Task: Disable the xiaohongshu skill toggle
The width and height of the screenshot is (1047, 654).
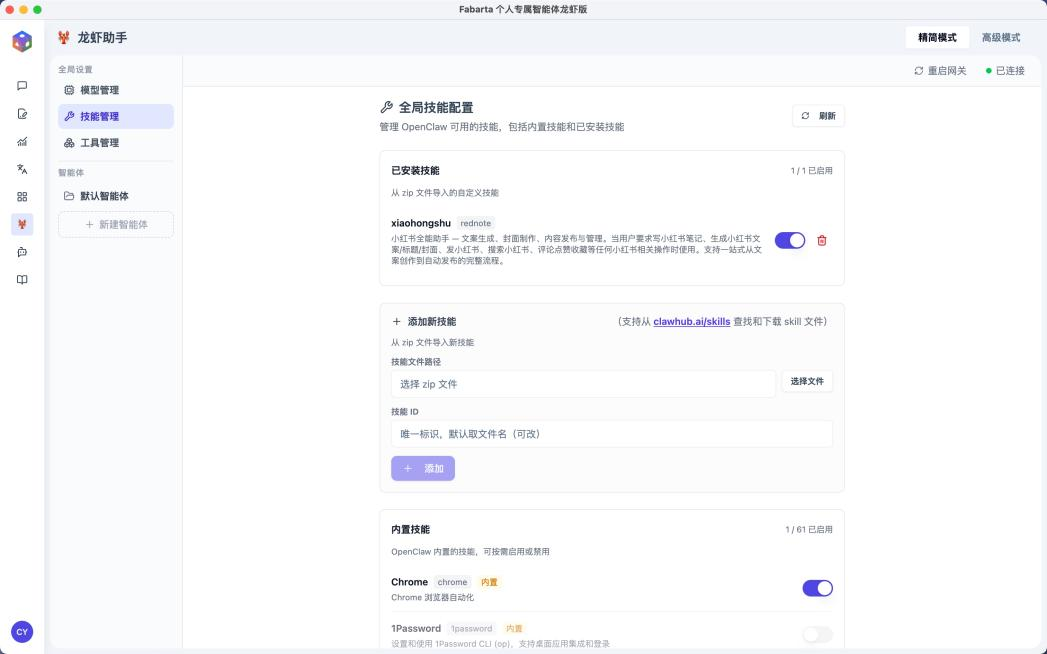Action: click(789, 240)
